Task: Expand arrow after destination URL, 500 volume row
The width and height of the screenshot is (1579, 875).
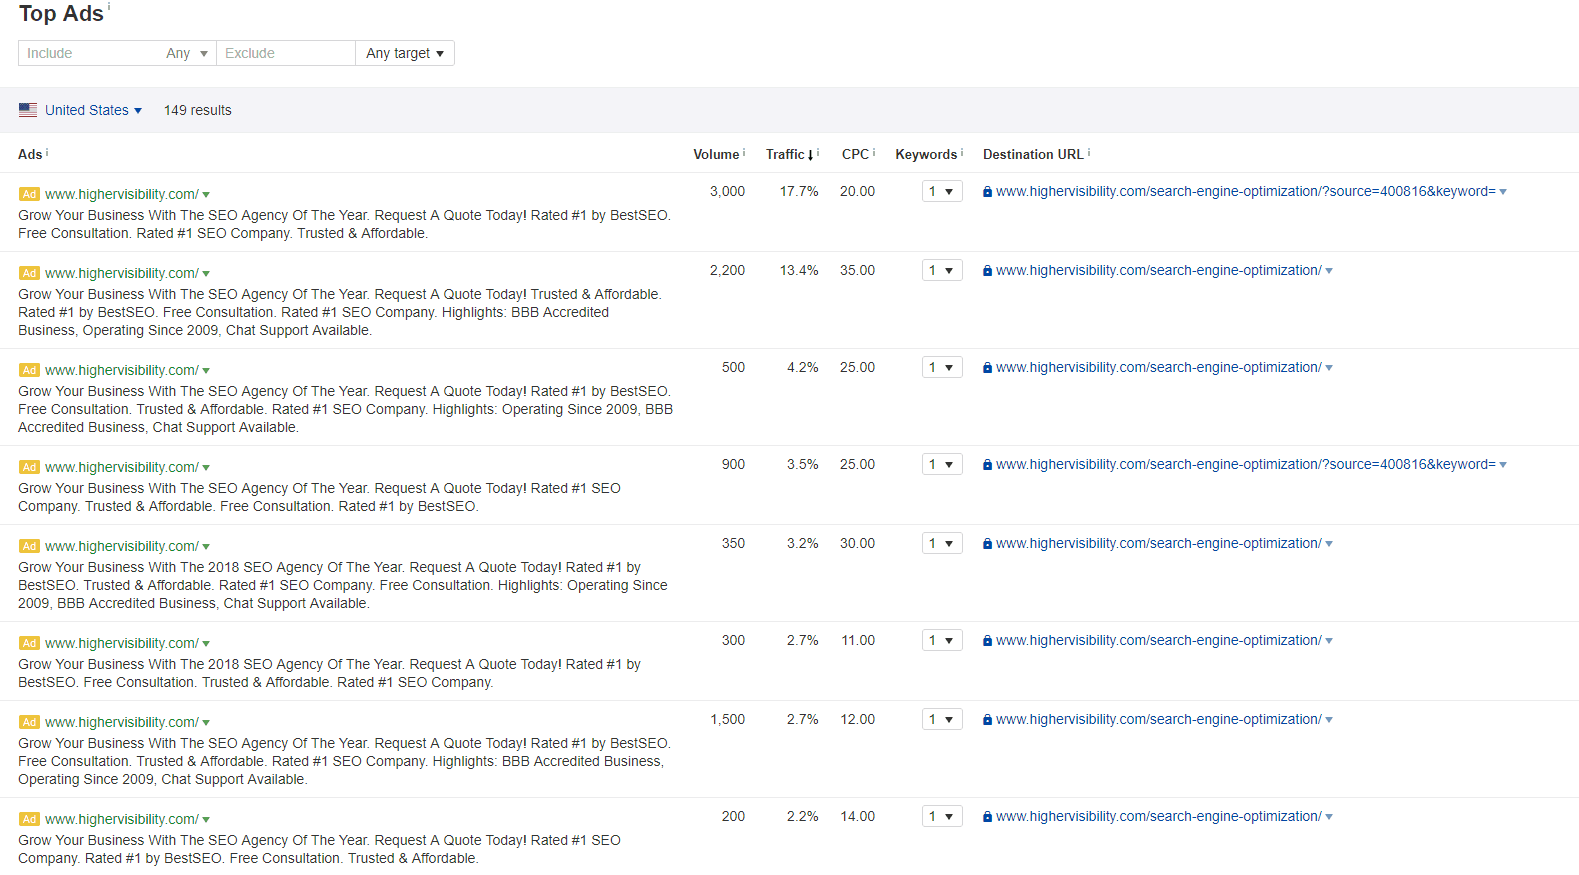Action: [1329, 368]
